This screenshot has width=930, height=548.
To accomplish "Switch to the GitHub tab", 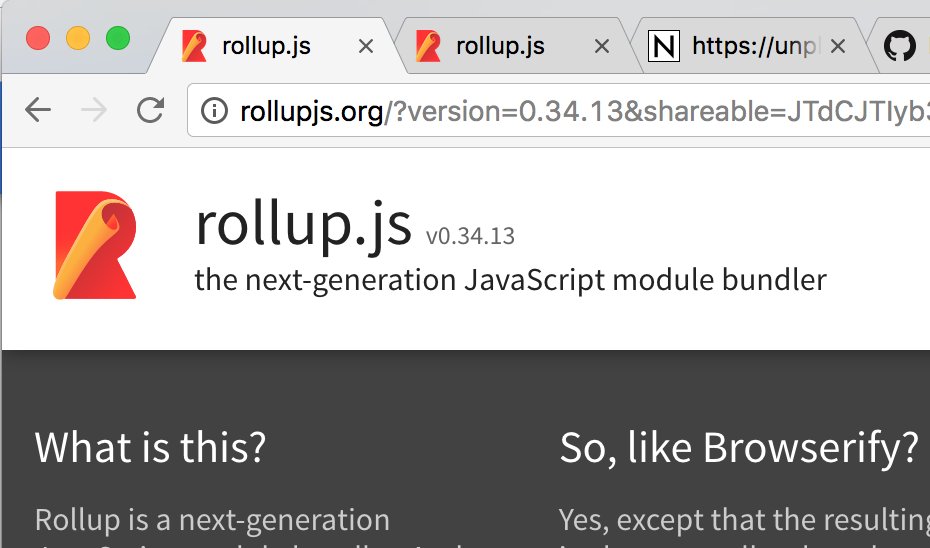I will coord(900,46).
